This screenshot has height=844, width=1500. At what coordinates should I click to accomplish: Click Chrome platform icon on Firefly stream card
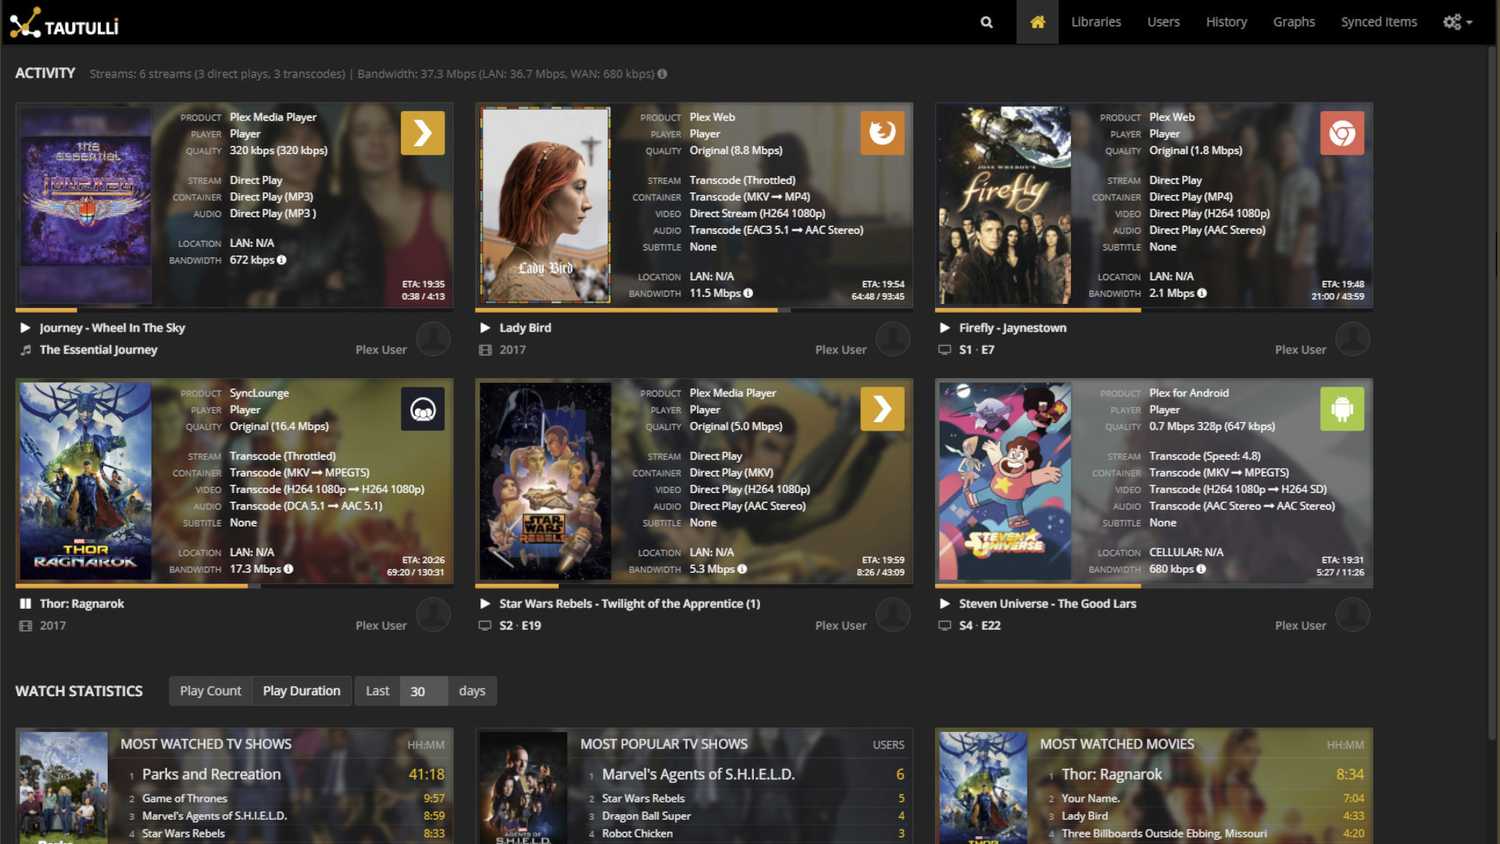[x=1342, y=132]
